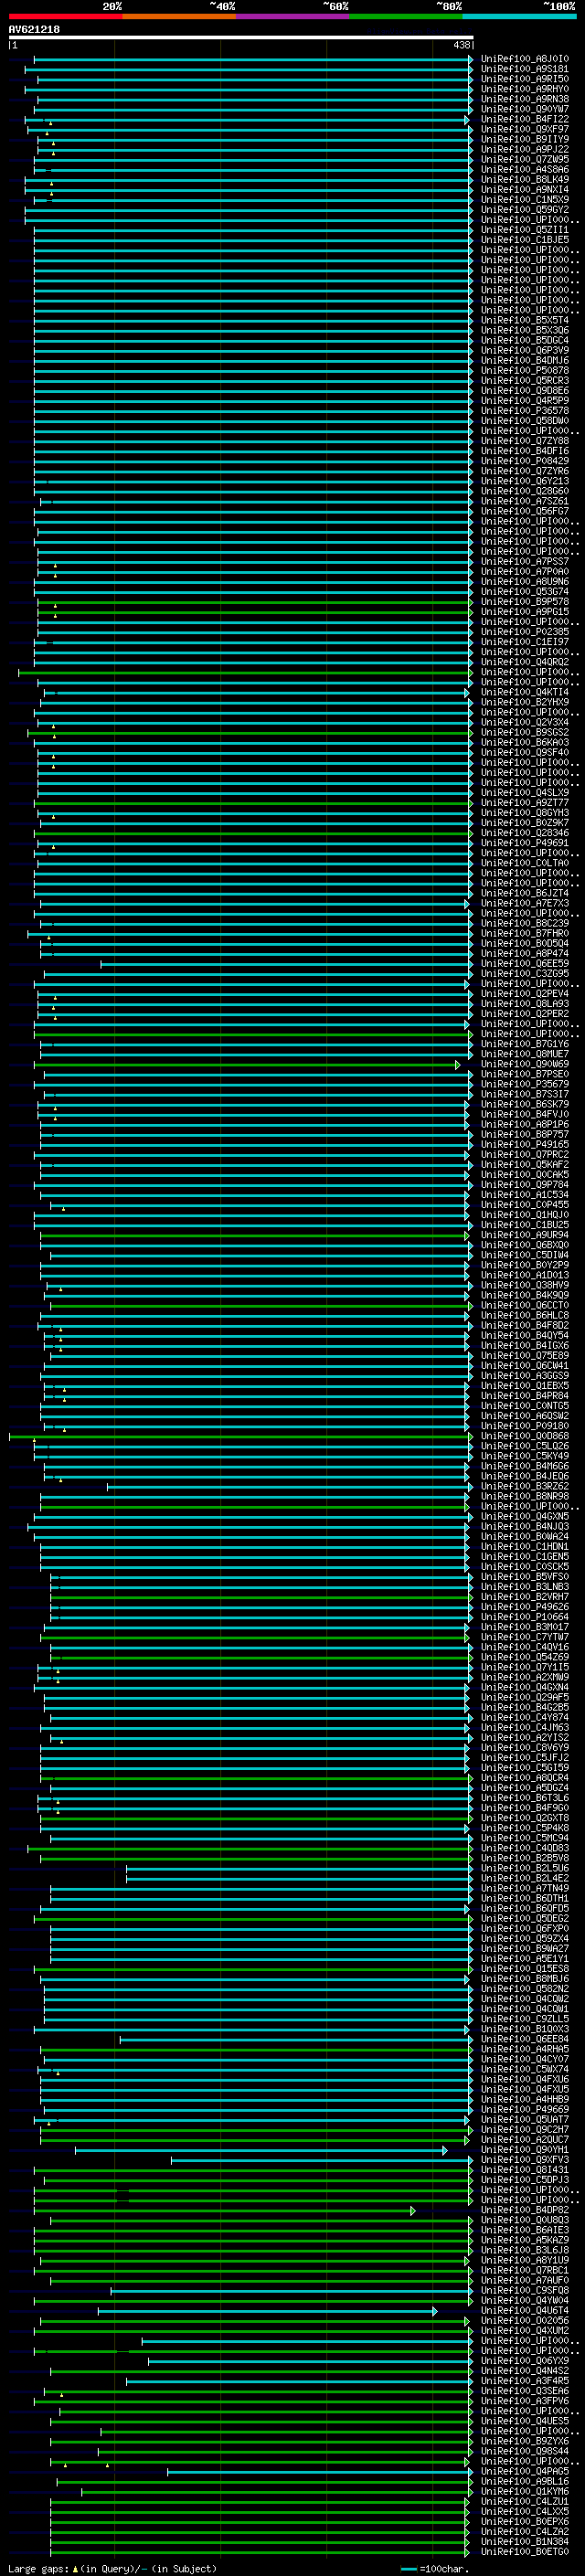Select hit UniRef100_A9NXI4

(524, 189)
